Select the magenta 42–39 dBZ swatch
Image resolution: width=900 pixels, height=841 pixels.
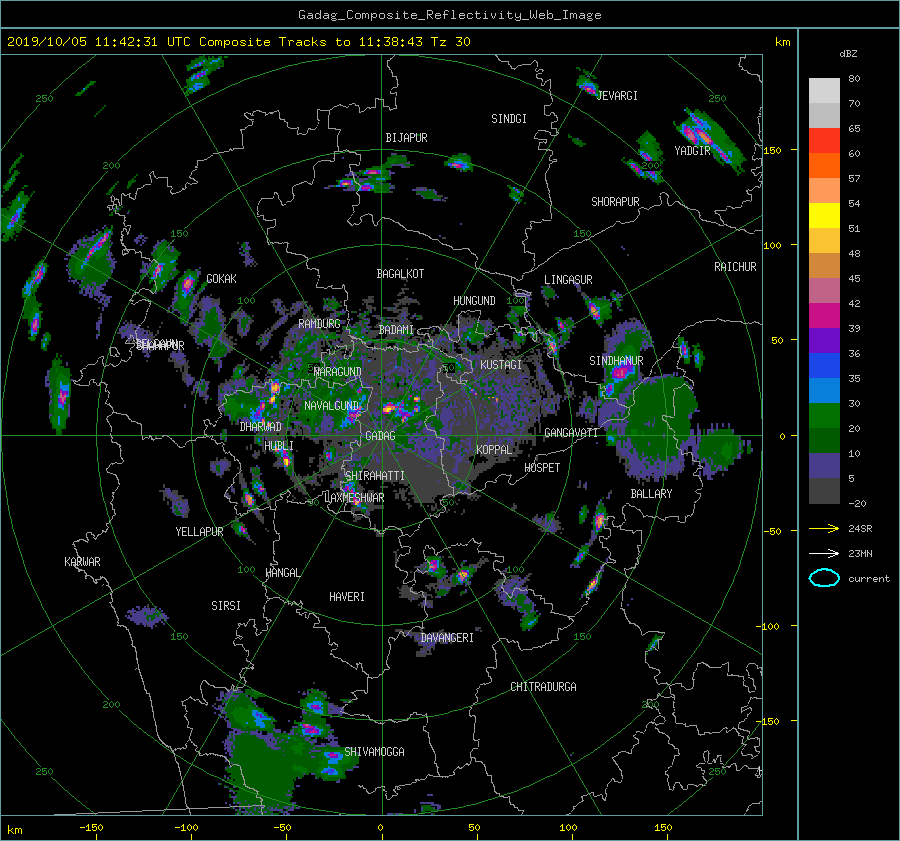click(824, 316)
